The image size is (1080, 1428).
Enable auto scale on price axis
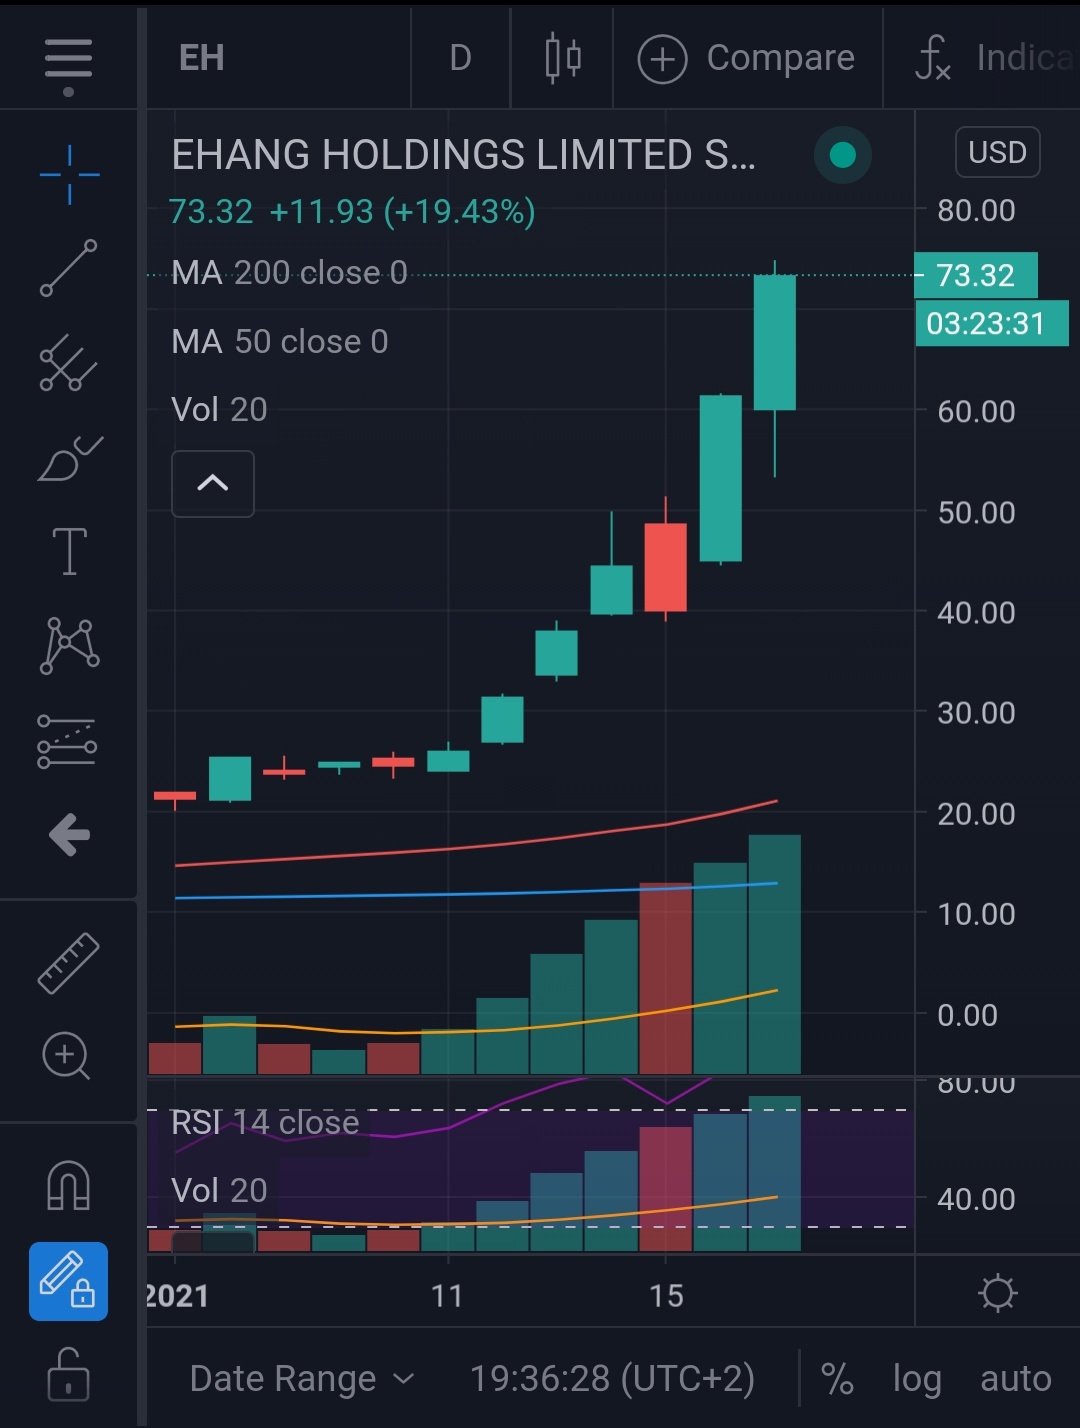click(1015, 1379)
